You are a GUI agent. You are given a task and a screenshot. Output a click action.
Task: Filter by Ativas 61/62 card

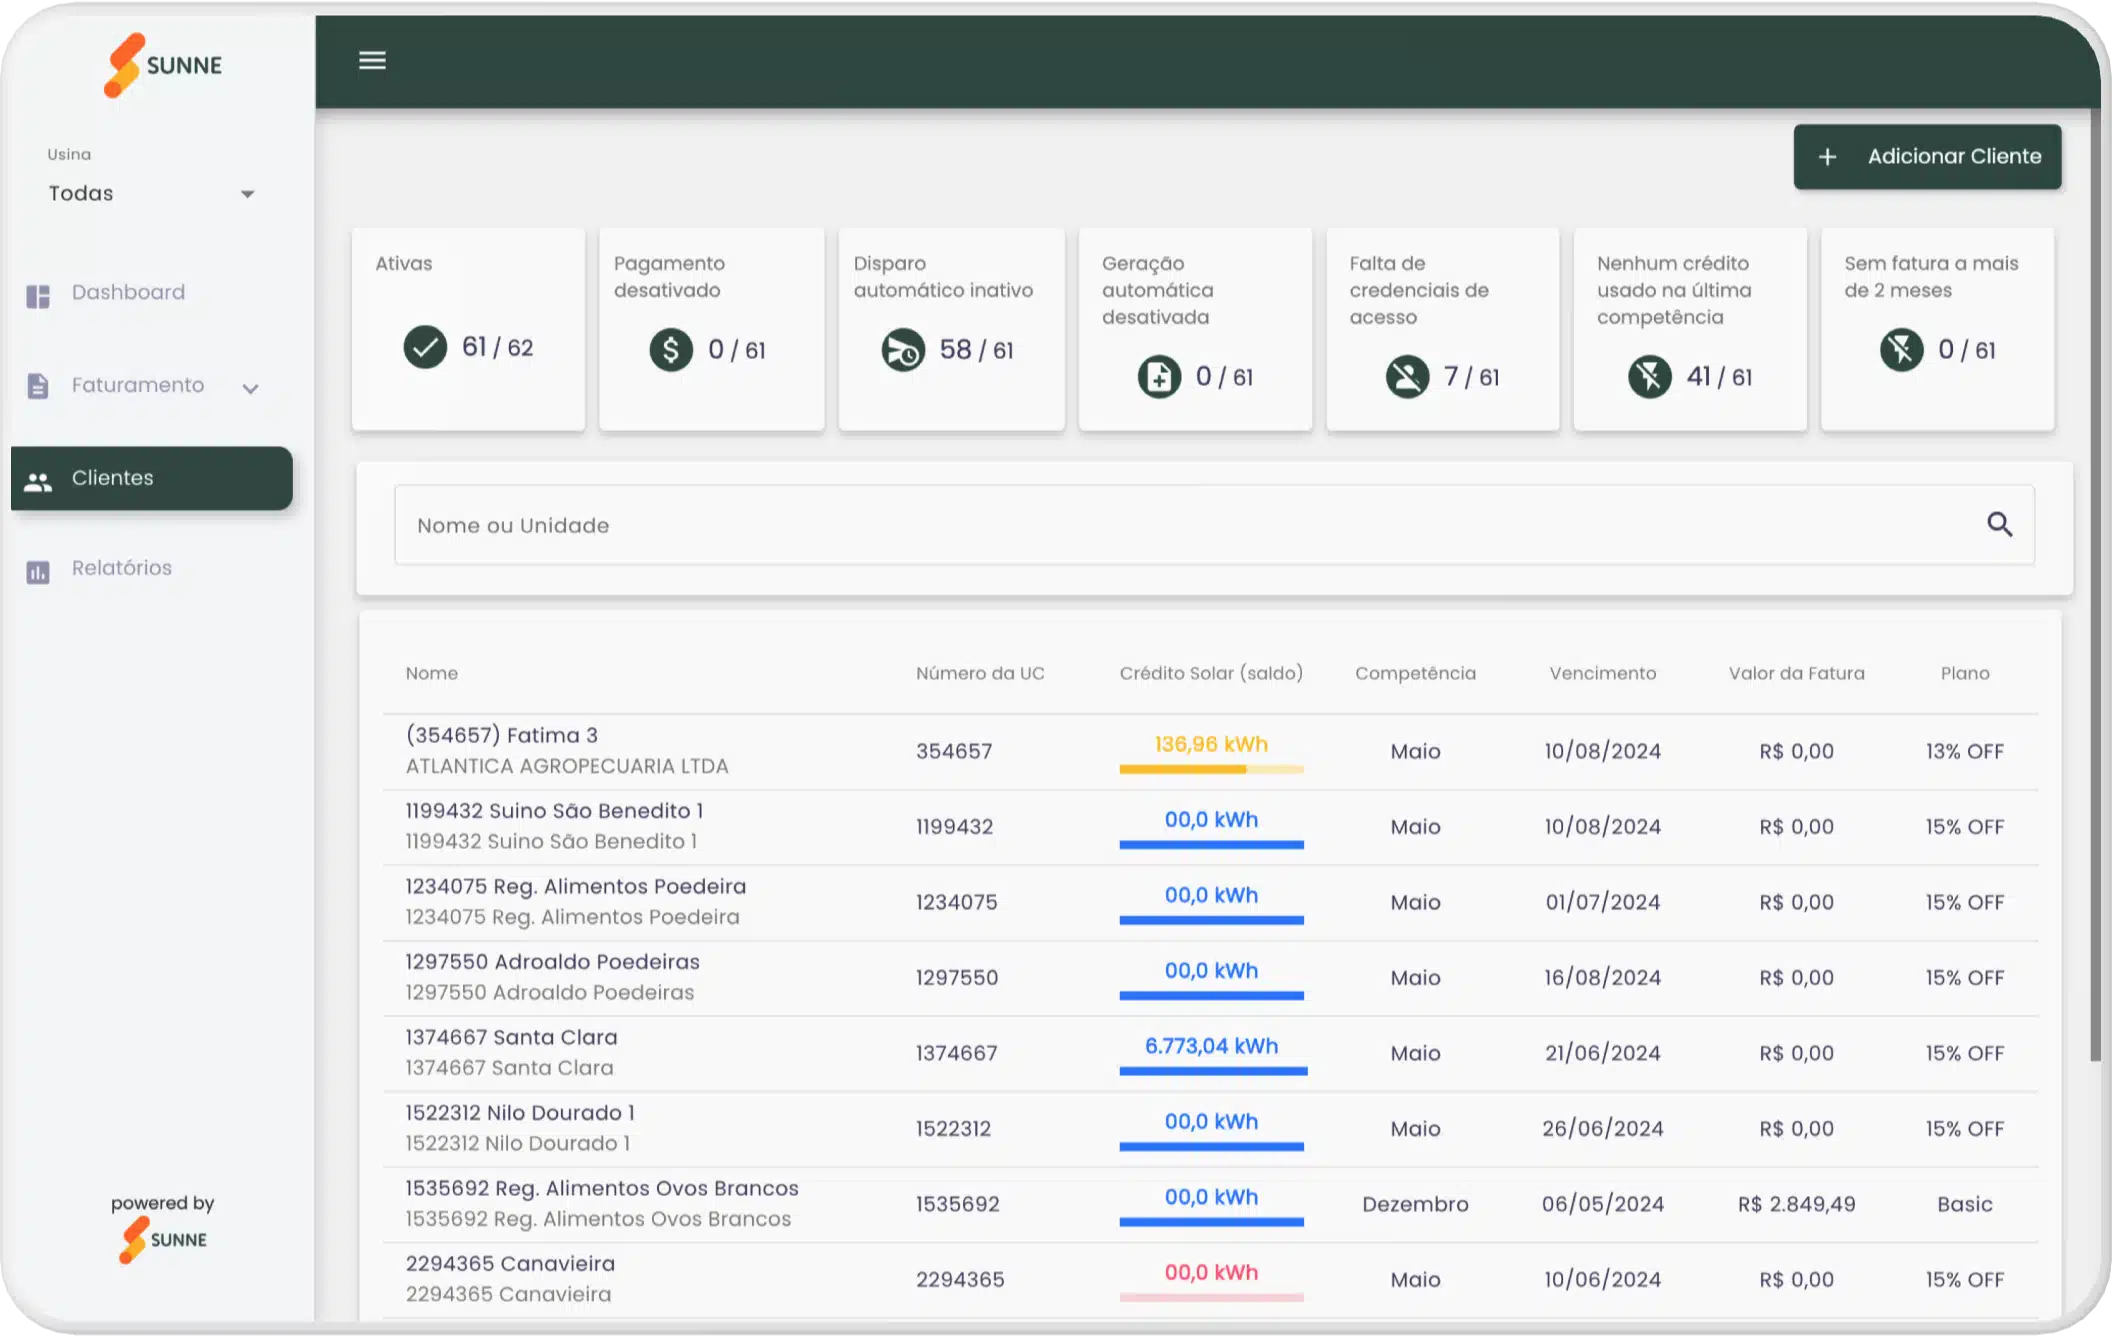[468, 329]
